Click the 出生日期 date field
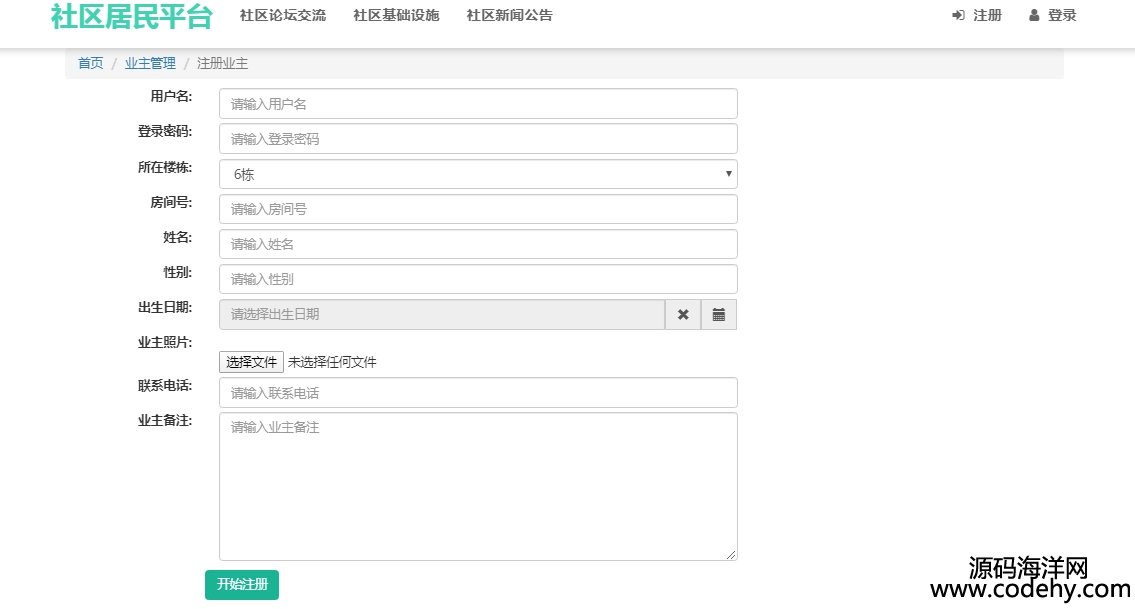Screen dimensions: 1135x609 [x=442, y=314]
